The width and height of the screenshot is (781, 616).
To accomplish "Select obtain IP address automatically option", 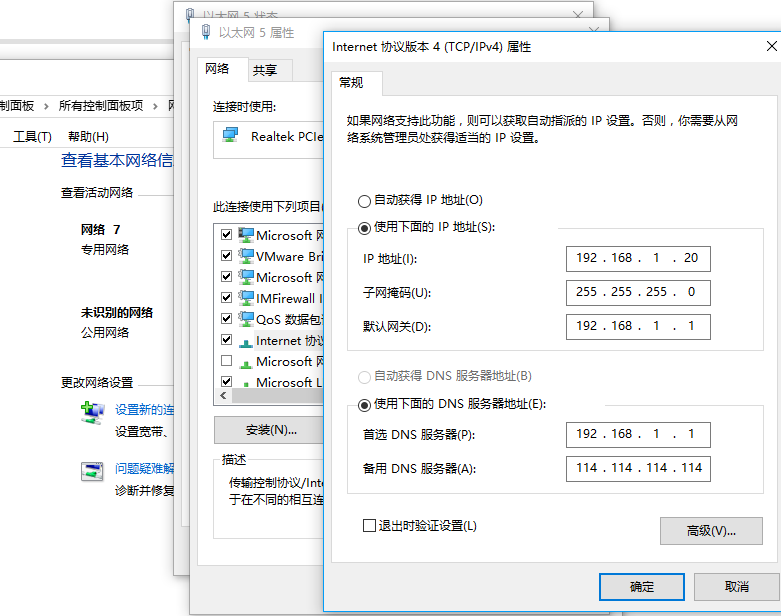I will coord(364,200).
